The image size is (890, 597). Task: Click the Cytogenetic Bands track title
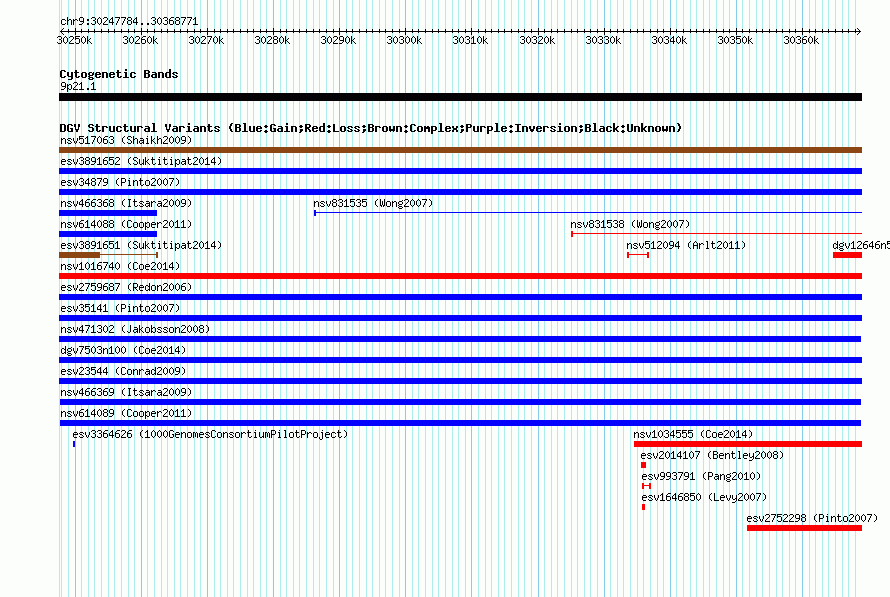[x=119, y=74]
